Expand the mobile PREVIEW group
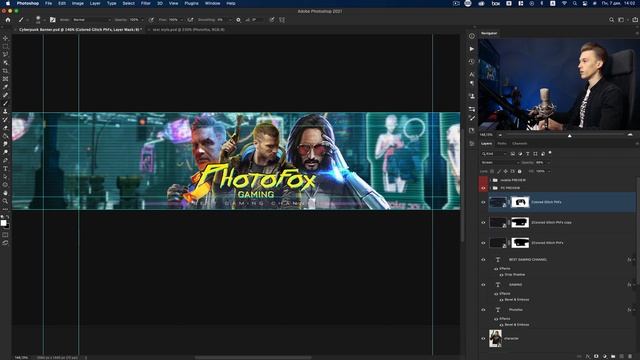This screenshot has height=360, width=640. click(x=490, y=180)
